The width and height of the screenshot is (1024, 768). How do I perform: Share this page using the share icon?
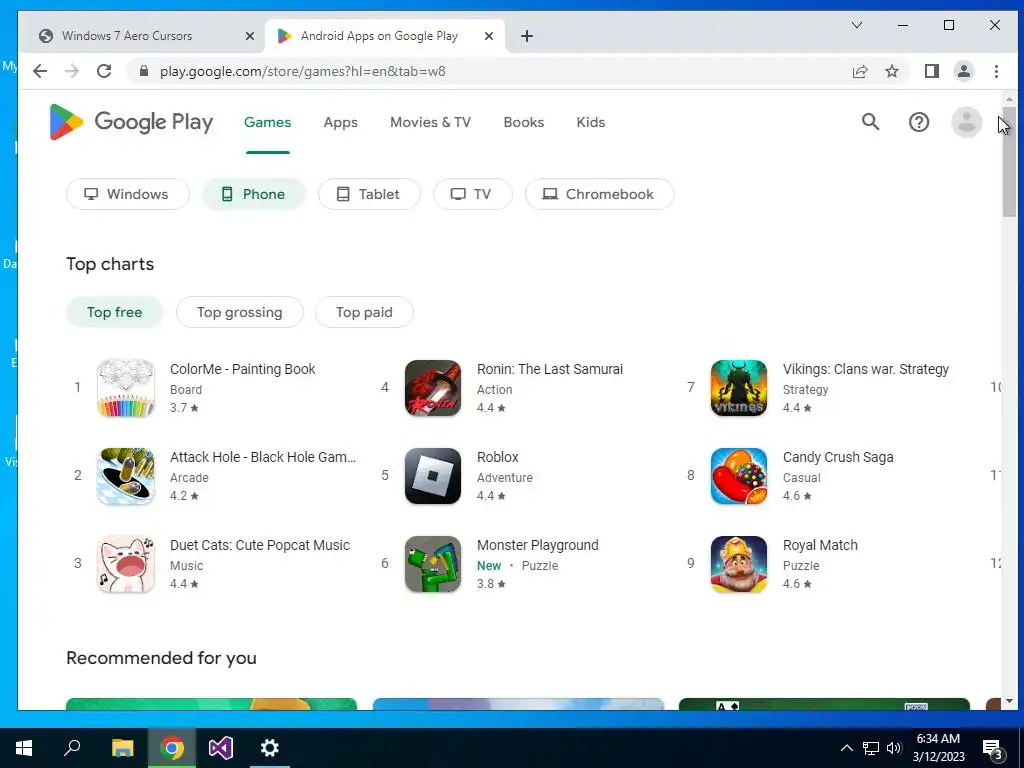coord(860,71)
